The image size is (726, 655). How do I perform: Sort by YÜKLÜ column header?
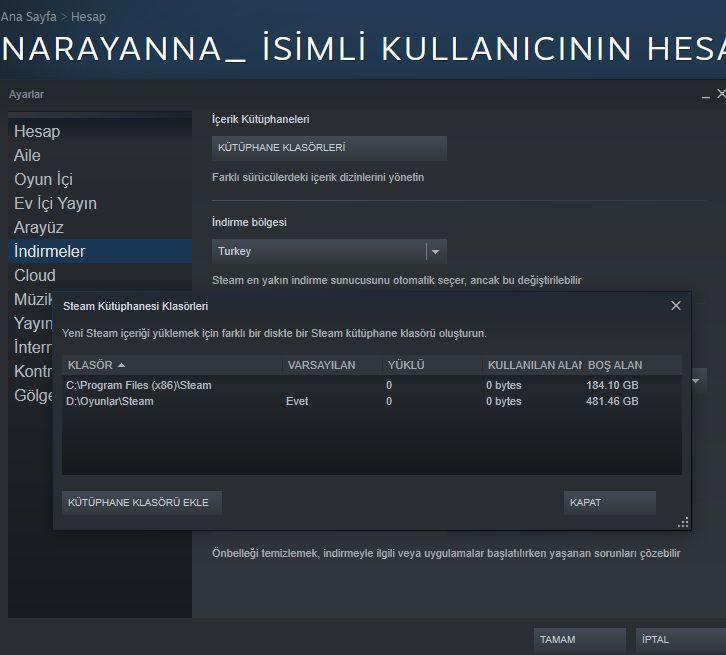pyautogui.click(x=432, y=365)
